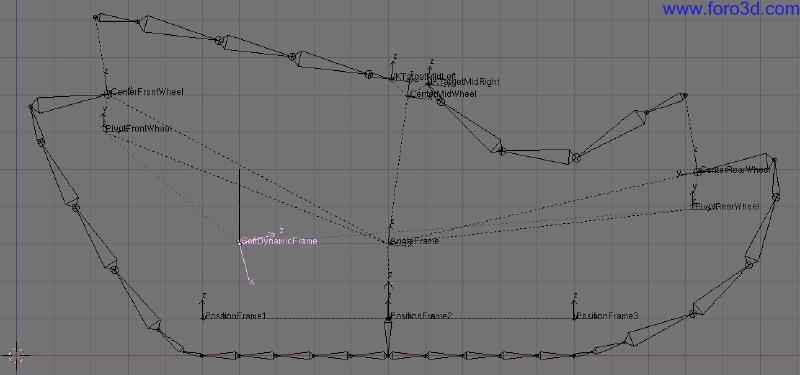
Task: Select the highlighted SoftDynamicFrame object
Action: click(279, 241)
